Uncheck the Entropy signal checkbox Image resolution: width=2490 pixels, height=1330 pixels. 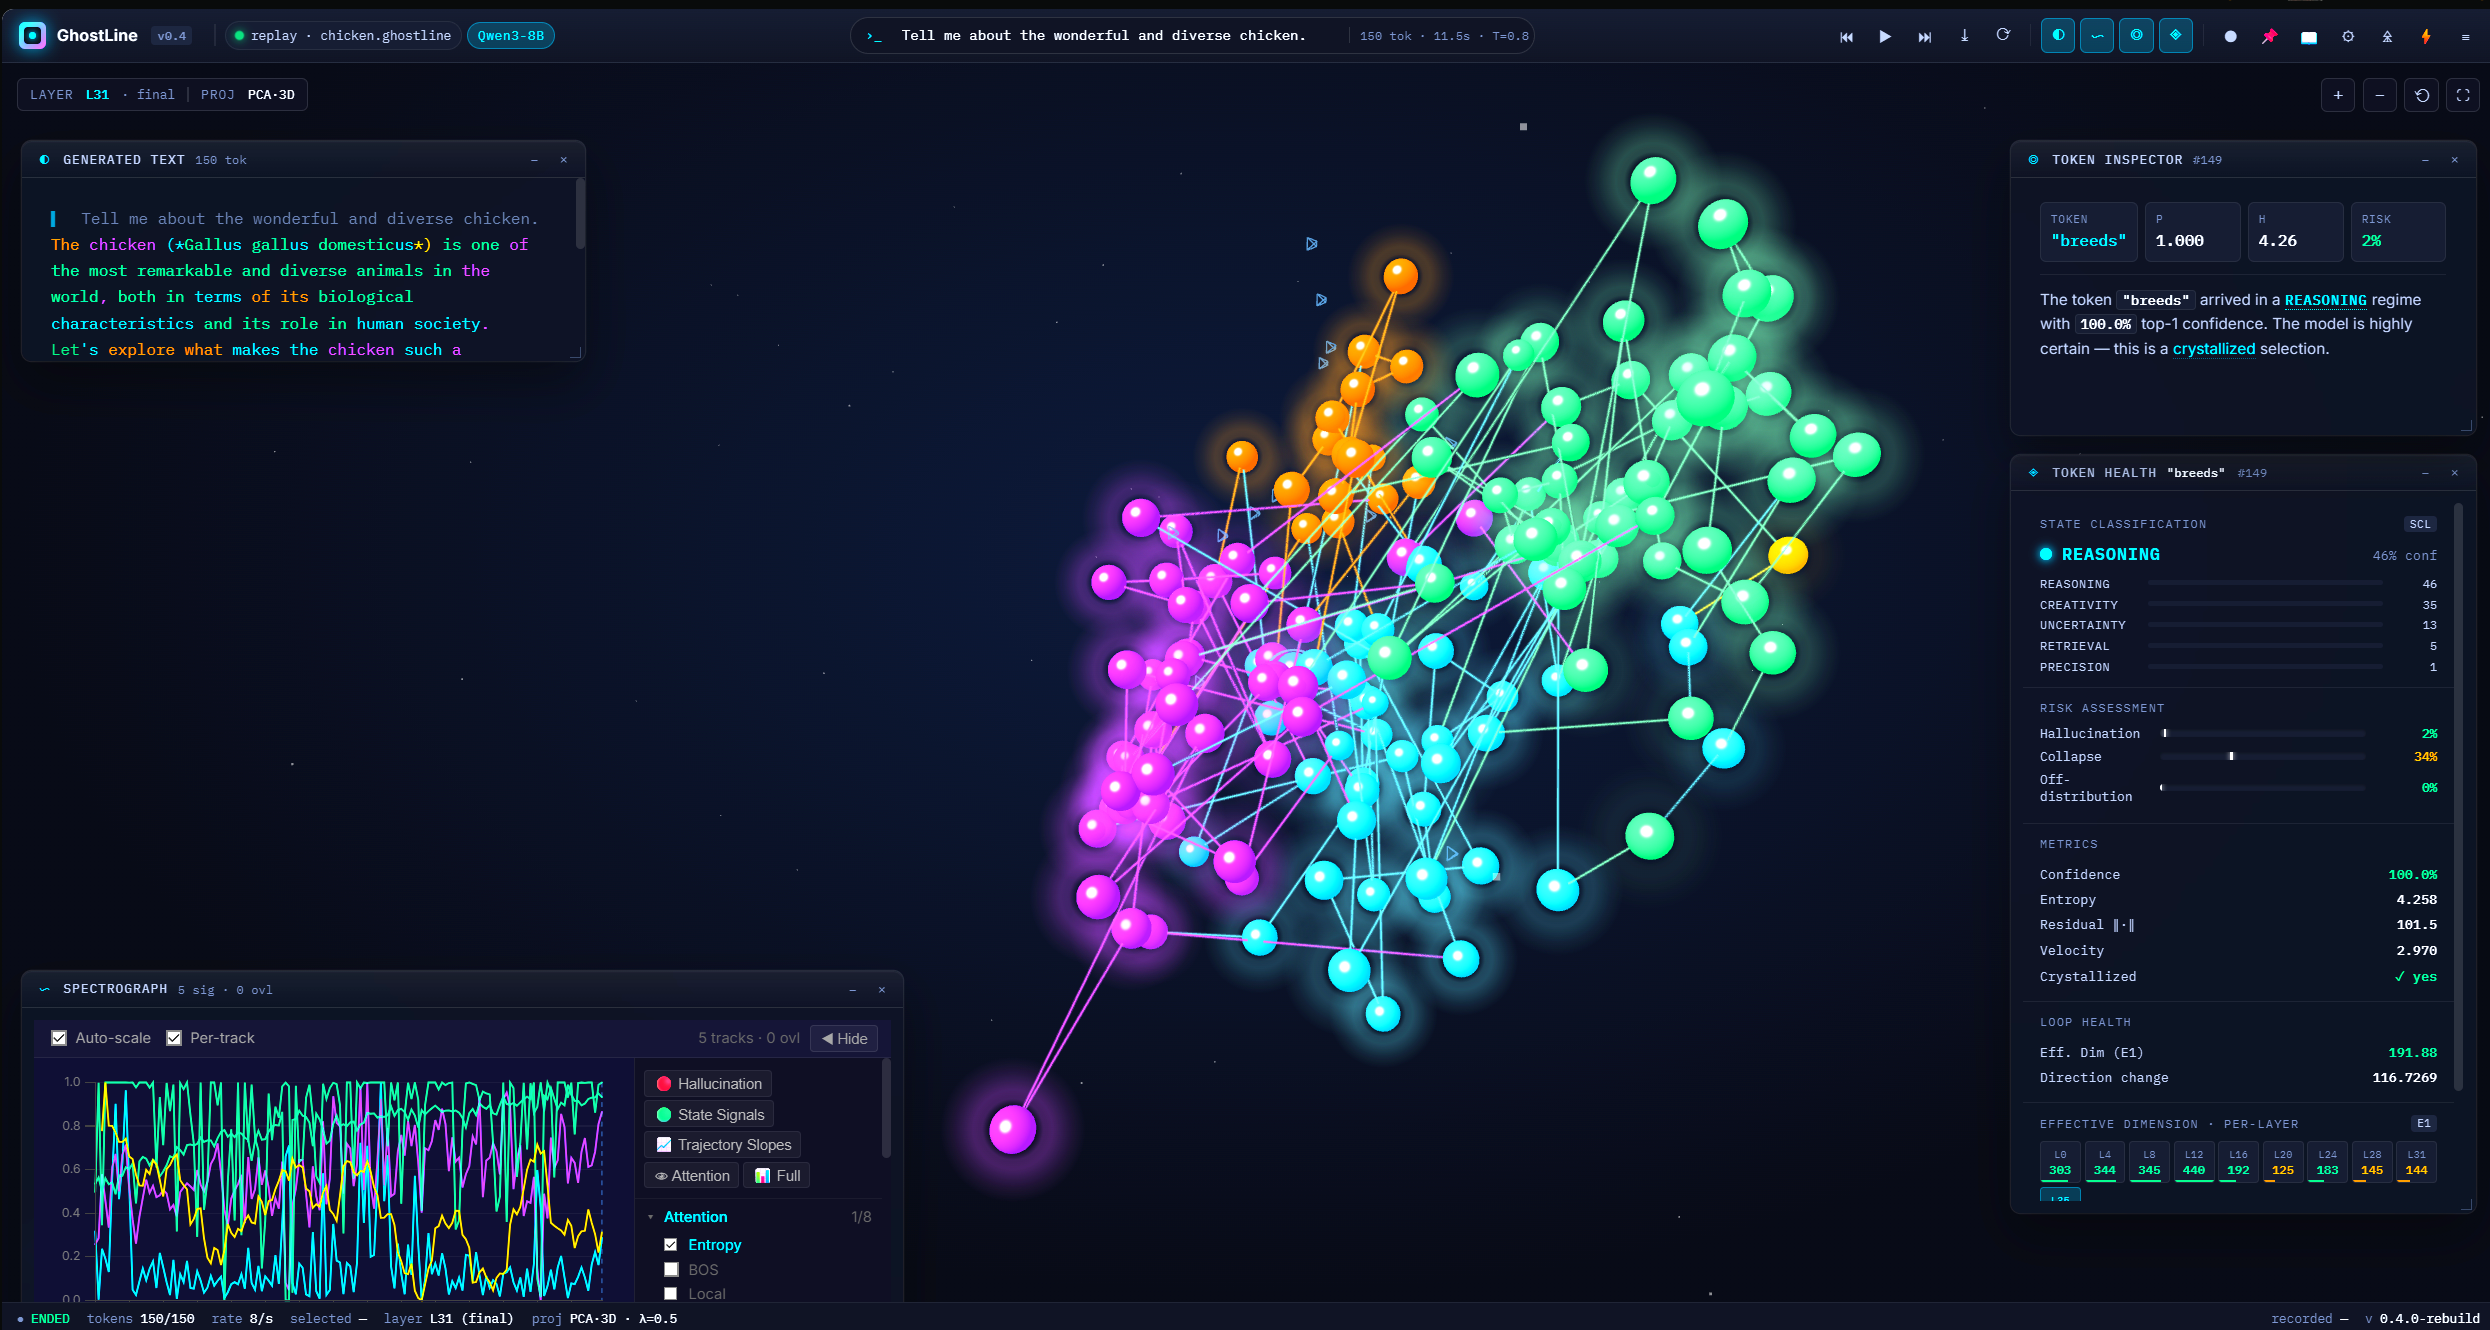point(671,1245)
